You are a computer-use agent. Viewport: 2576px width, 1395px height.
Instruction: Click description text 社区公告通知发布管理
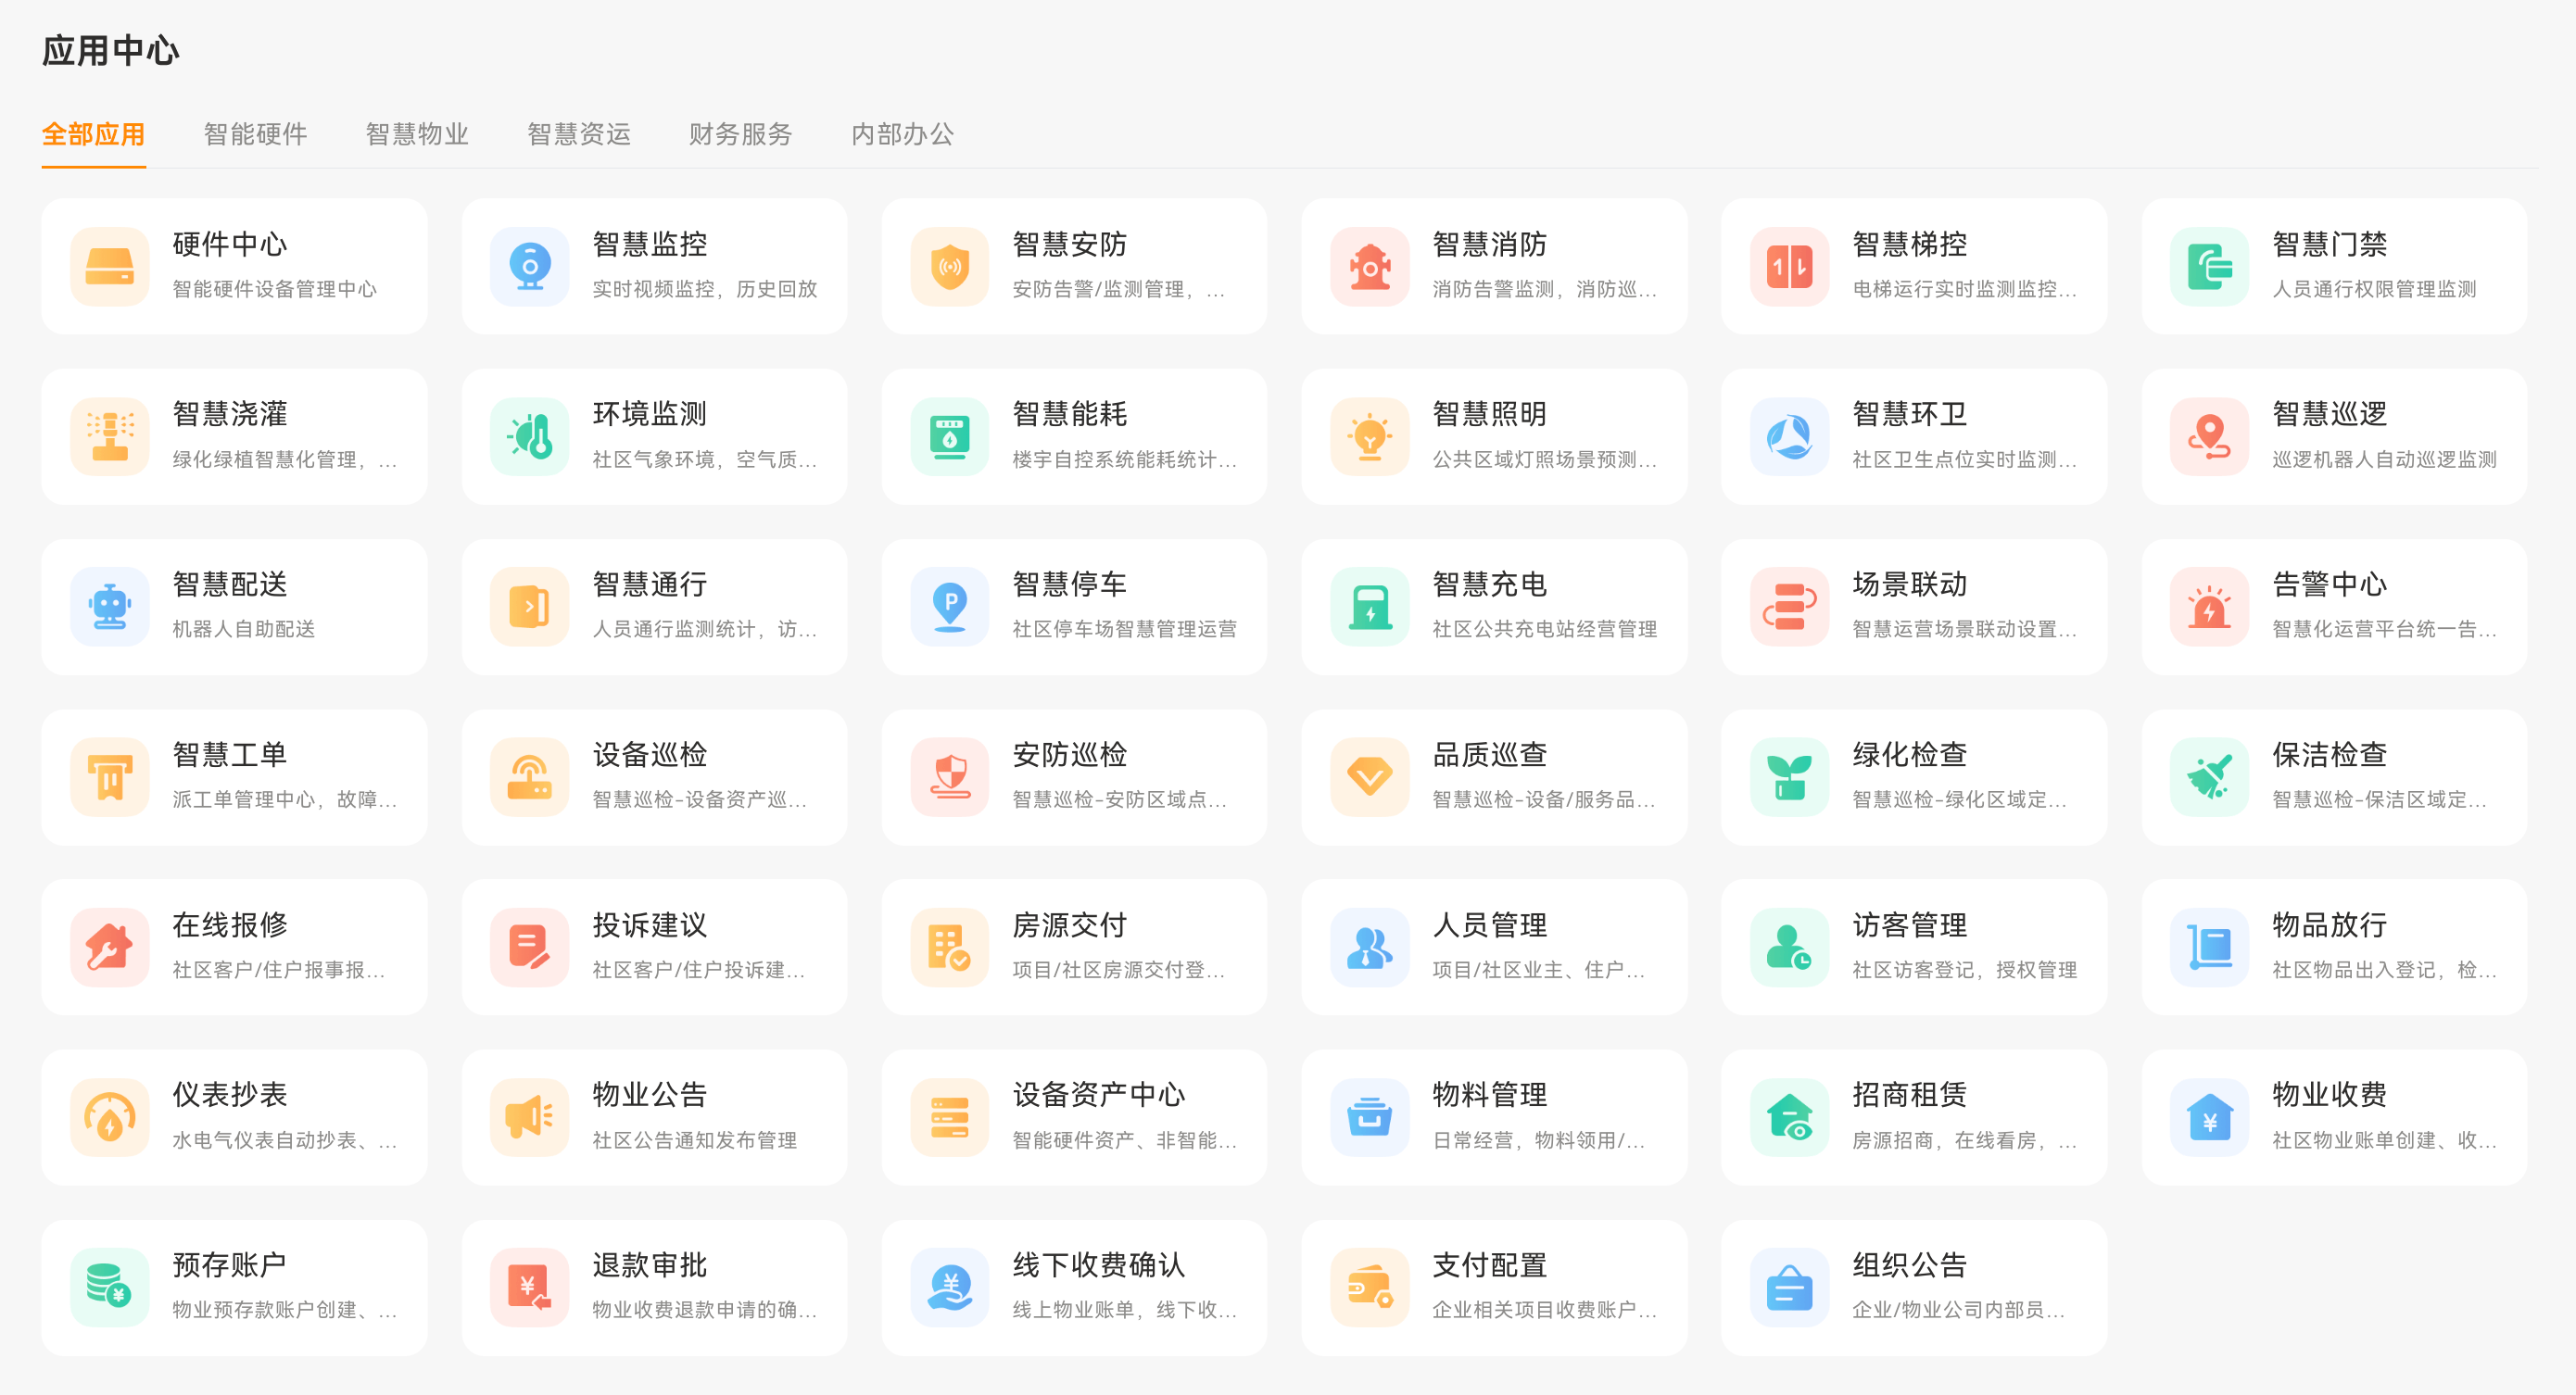pyautogui.click(x=694, y=1140)
